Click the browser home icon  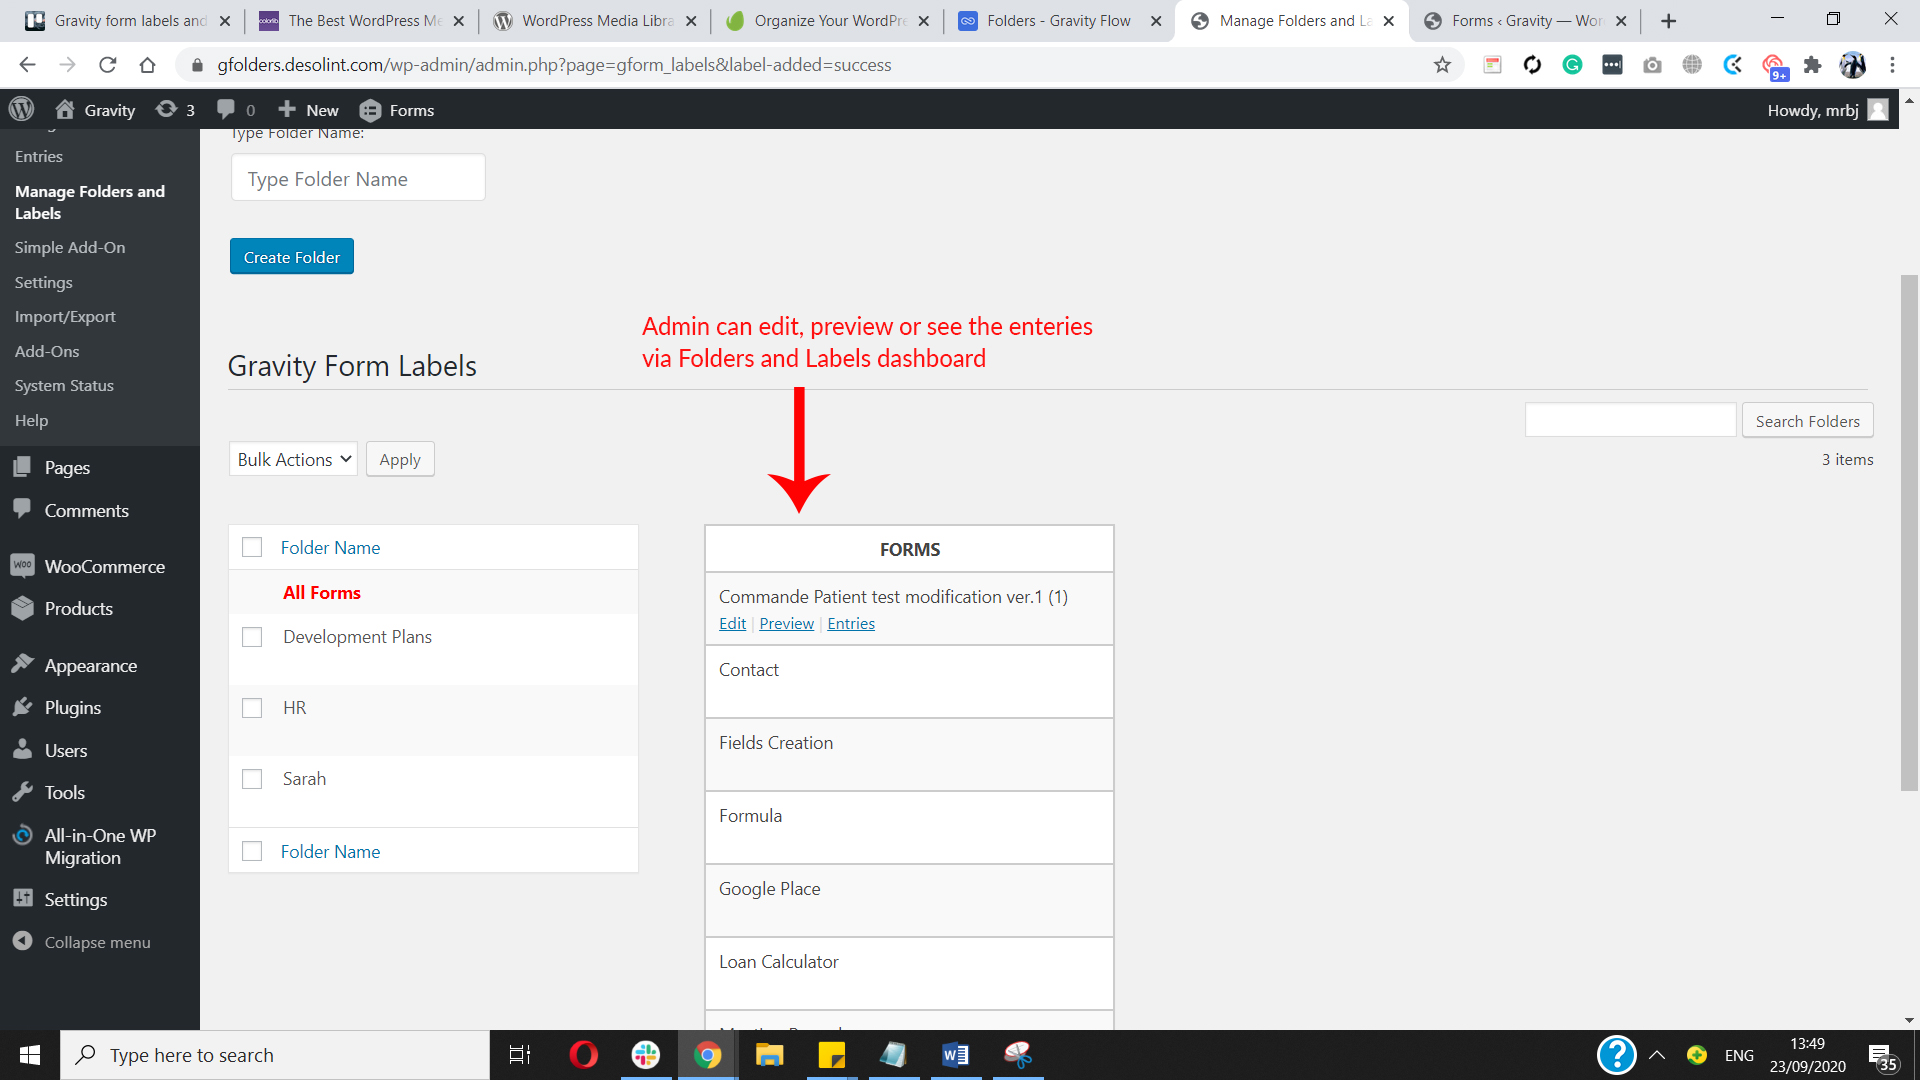click(148, 65)
